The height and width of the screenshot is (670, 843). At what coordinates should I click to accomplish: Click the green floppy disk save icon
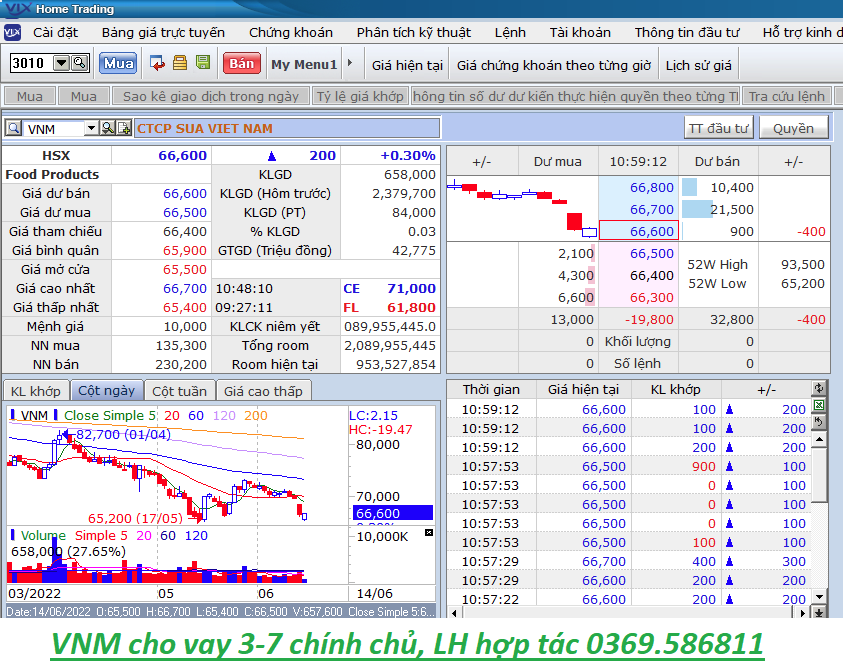(203, 62)
